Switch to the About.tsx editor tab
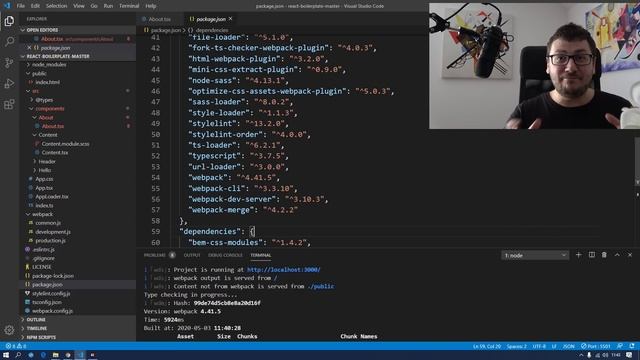Screen dimensions: 640x360 point(159,19)
